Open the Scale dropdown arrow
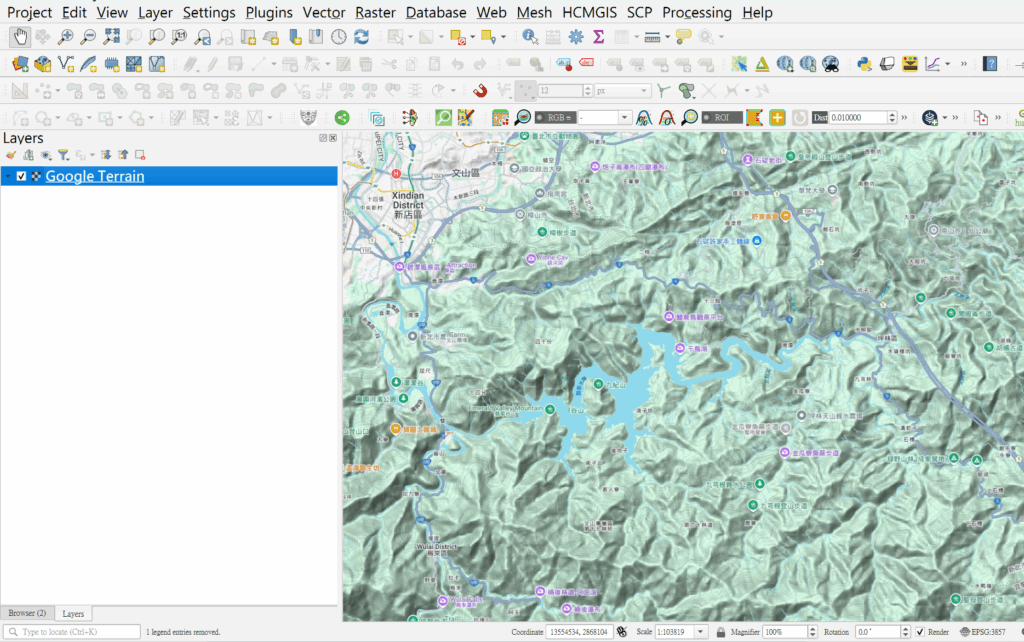 (x=700, y=632)
